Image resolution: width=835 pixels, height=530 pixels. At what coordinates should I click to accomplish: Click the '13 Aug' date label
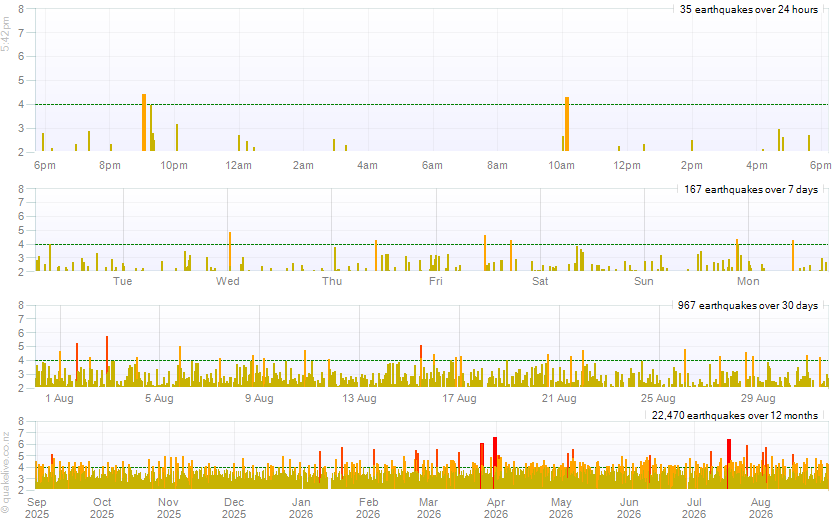pyautogui.click(x=359, y=398)
